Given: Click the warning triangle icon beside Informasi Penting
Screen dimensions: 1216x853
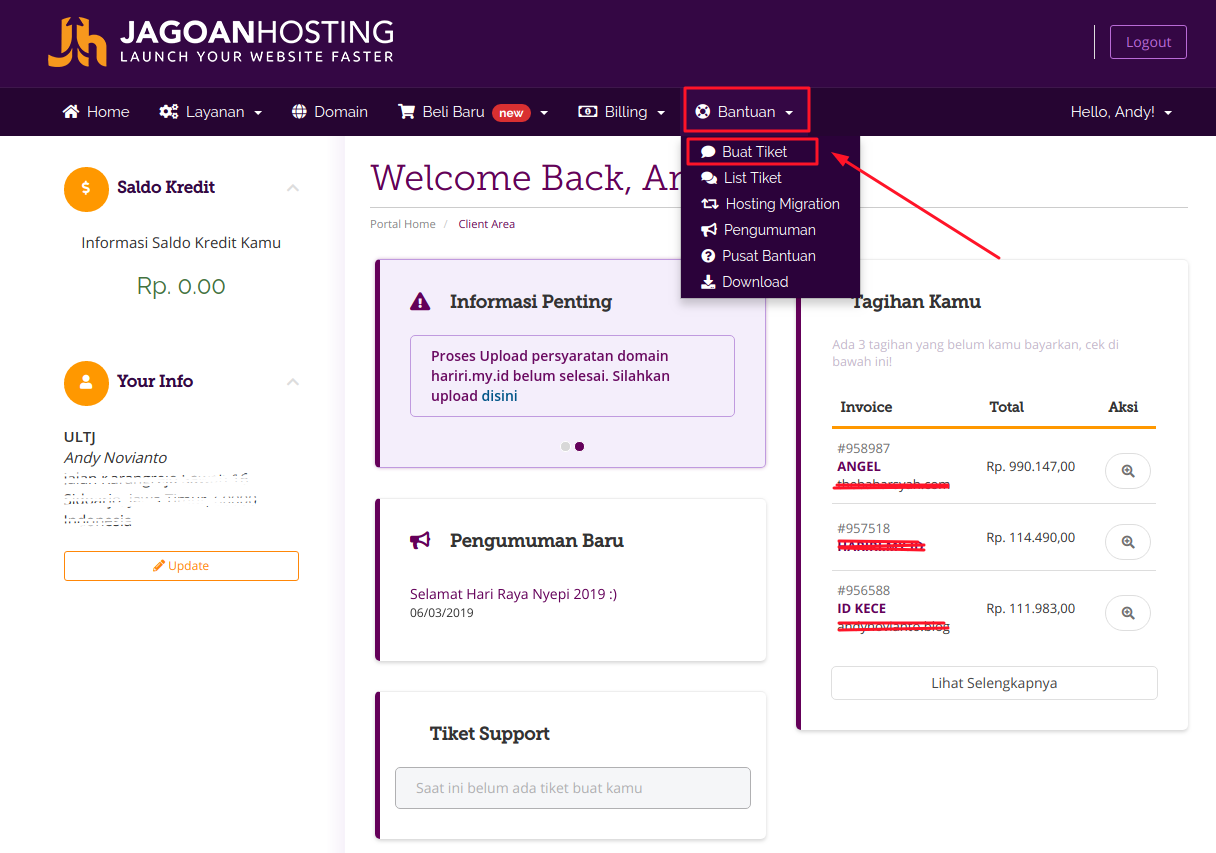Looking at the screenshot, I should (x=420, y=302).
